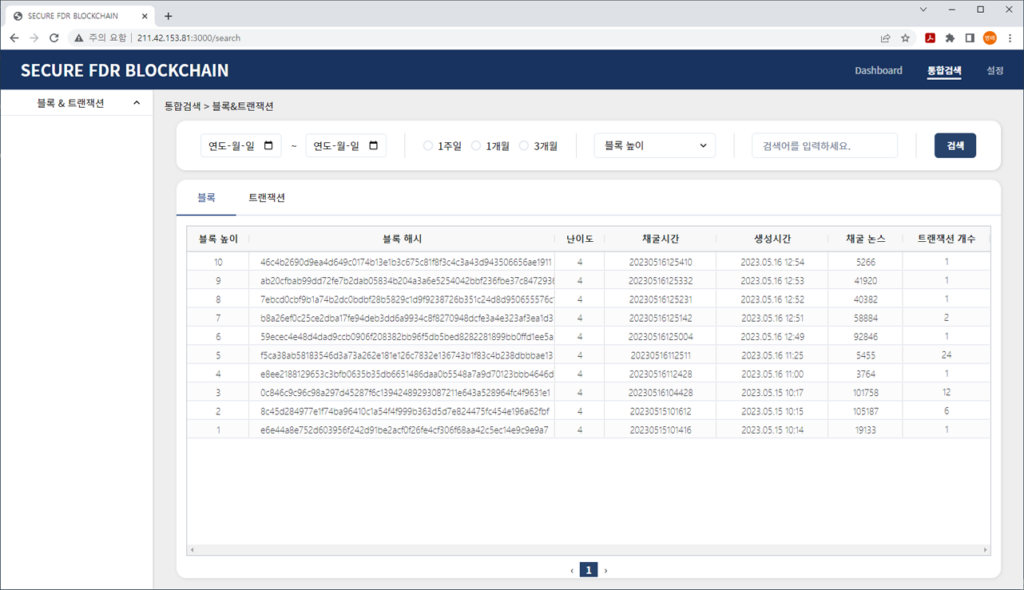The image size is (1024, 590).
Task: Select the 1개월 radio button
Action: point(476,146)
